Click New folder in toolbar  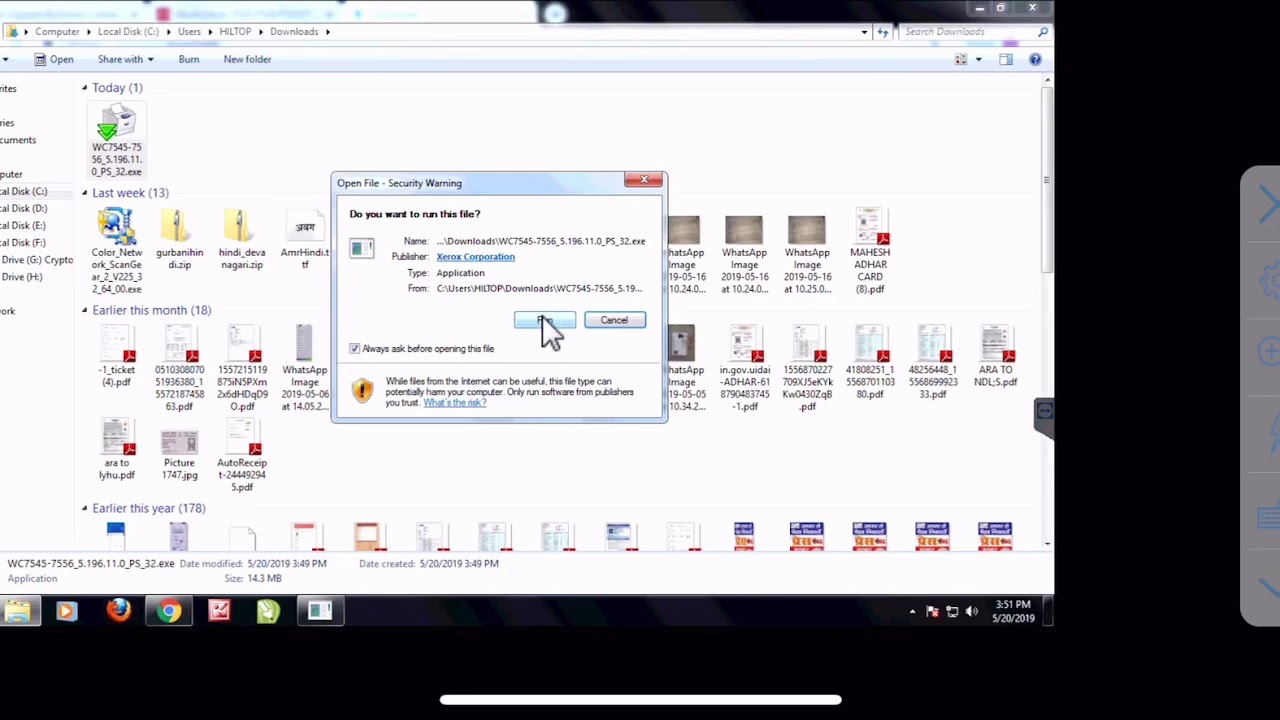pyautogui.click(x=247, y=59)
